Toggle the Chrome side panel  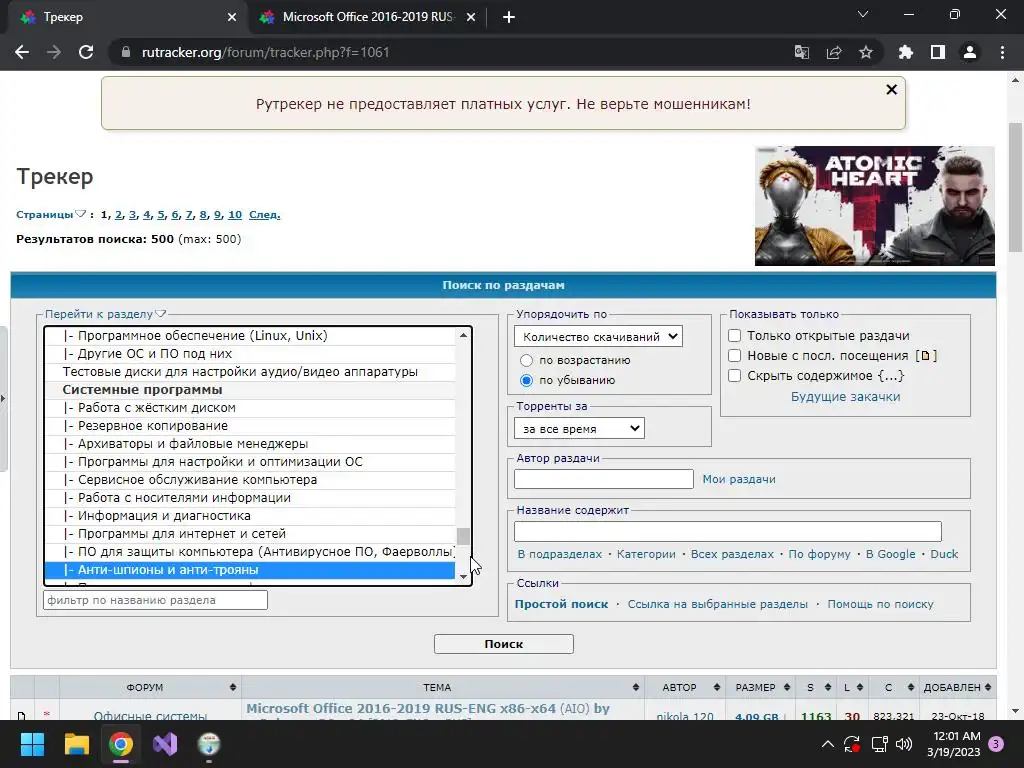tap(938, 52)
